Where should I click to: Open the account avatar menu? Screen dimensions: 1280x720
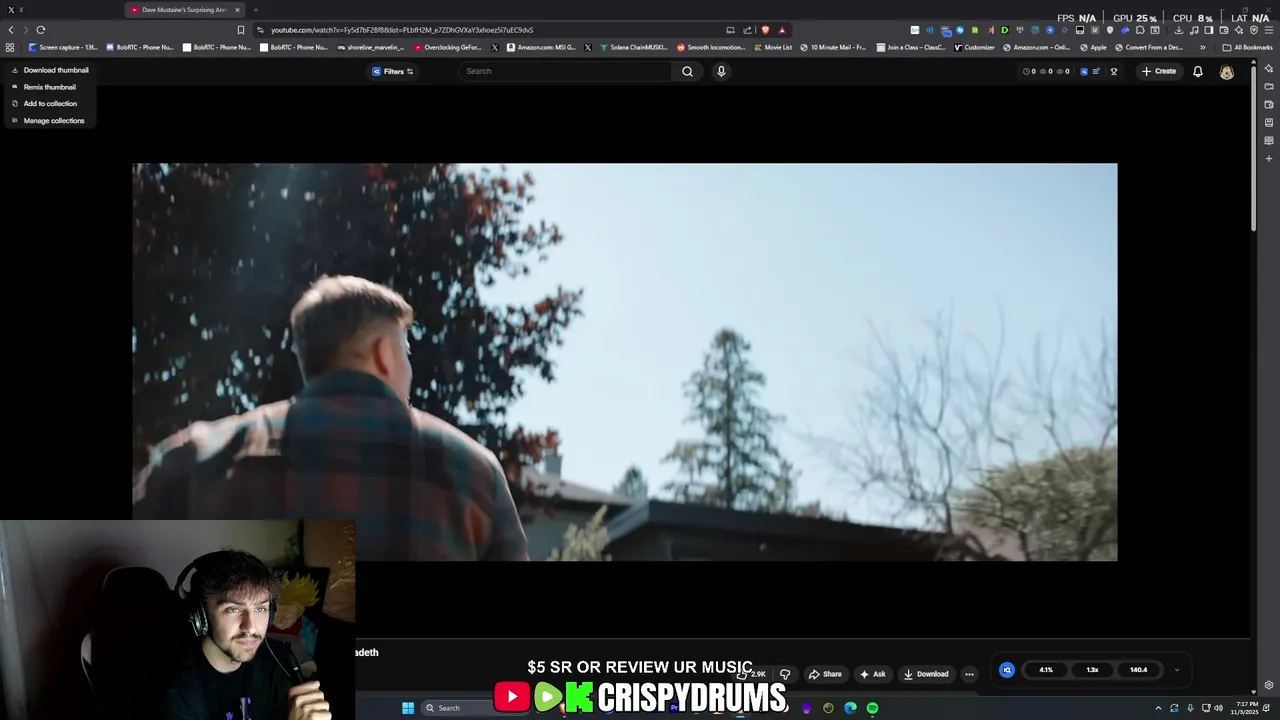(1226, 71)
